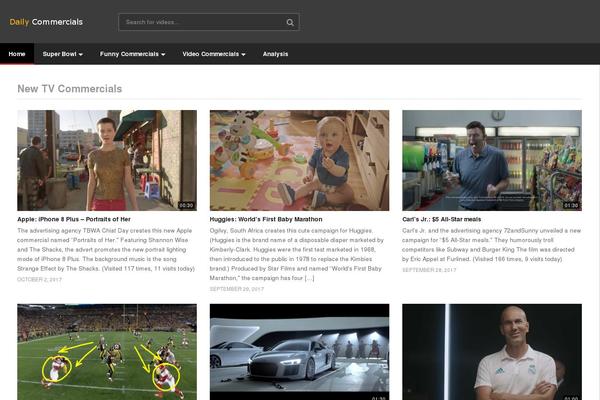Open the Real Madrid coach video thumbnail
600x400 pixels.
(x=492, y=352)
